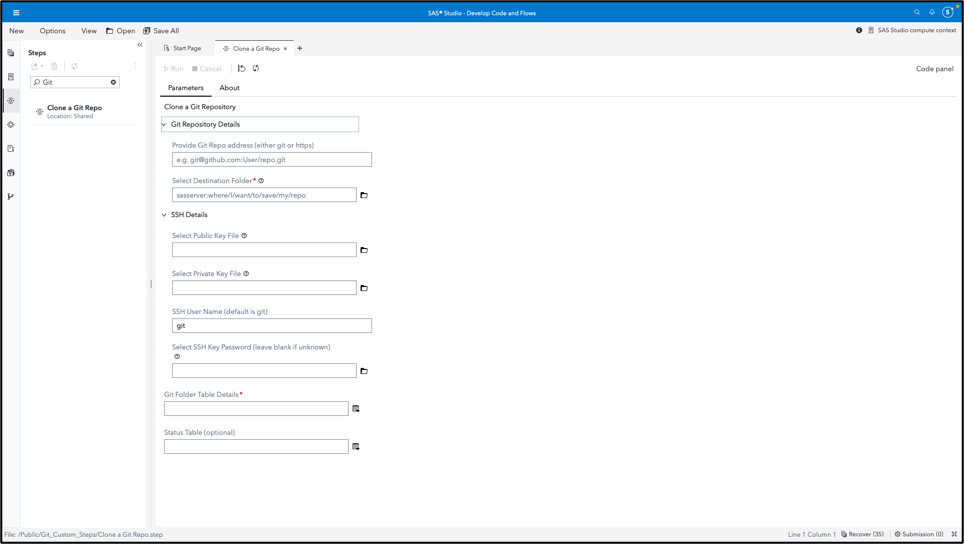This screenshot has height=544, width=964.
Task: Close the Clone a Git Repo tab
Action: [285, 49]
